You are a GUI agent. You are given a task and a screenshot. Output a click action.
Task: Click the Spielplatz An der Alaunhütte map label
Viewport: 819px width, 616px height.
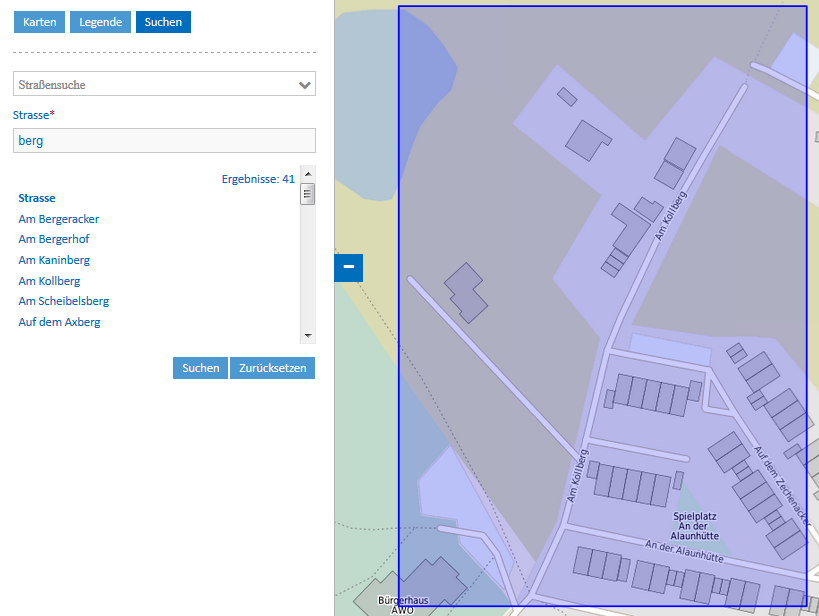coord(695,526)
